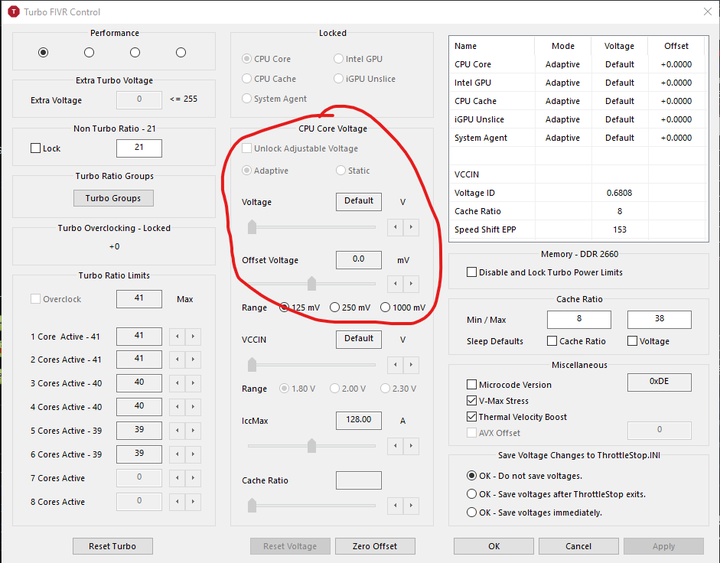Click Cache Ratio Max field
Screen dimensions: 720x563
(659, 319)
